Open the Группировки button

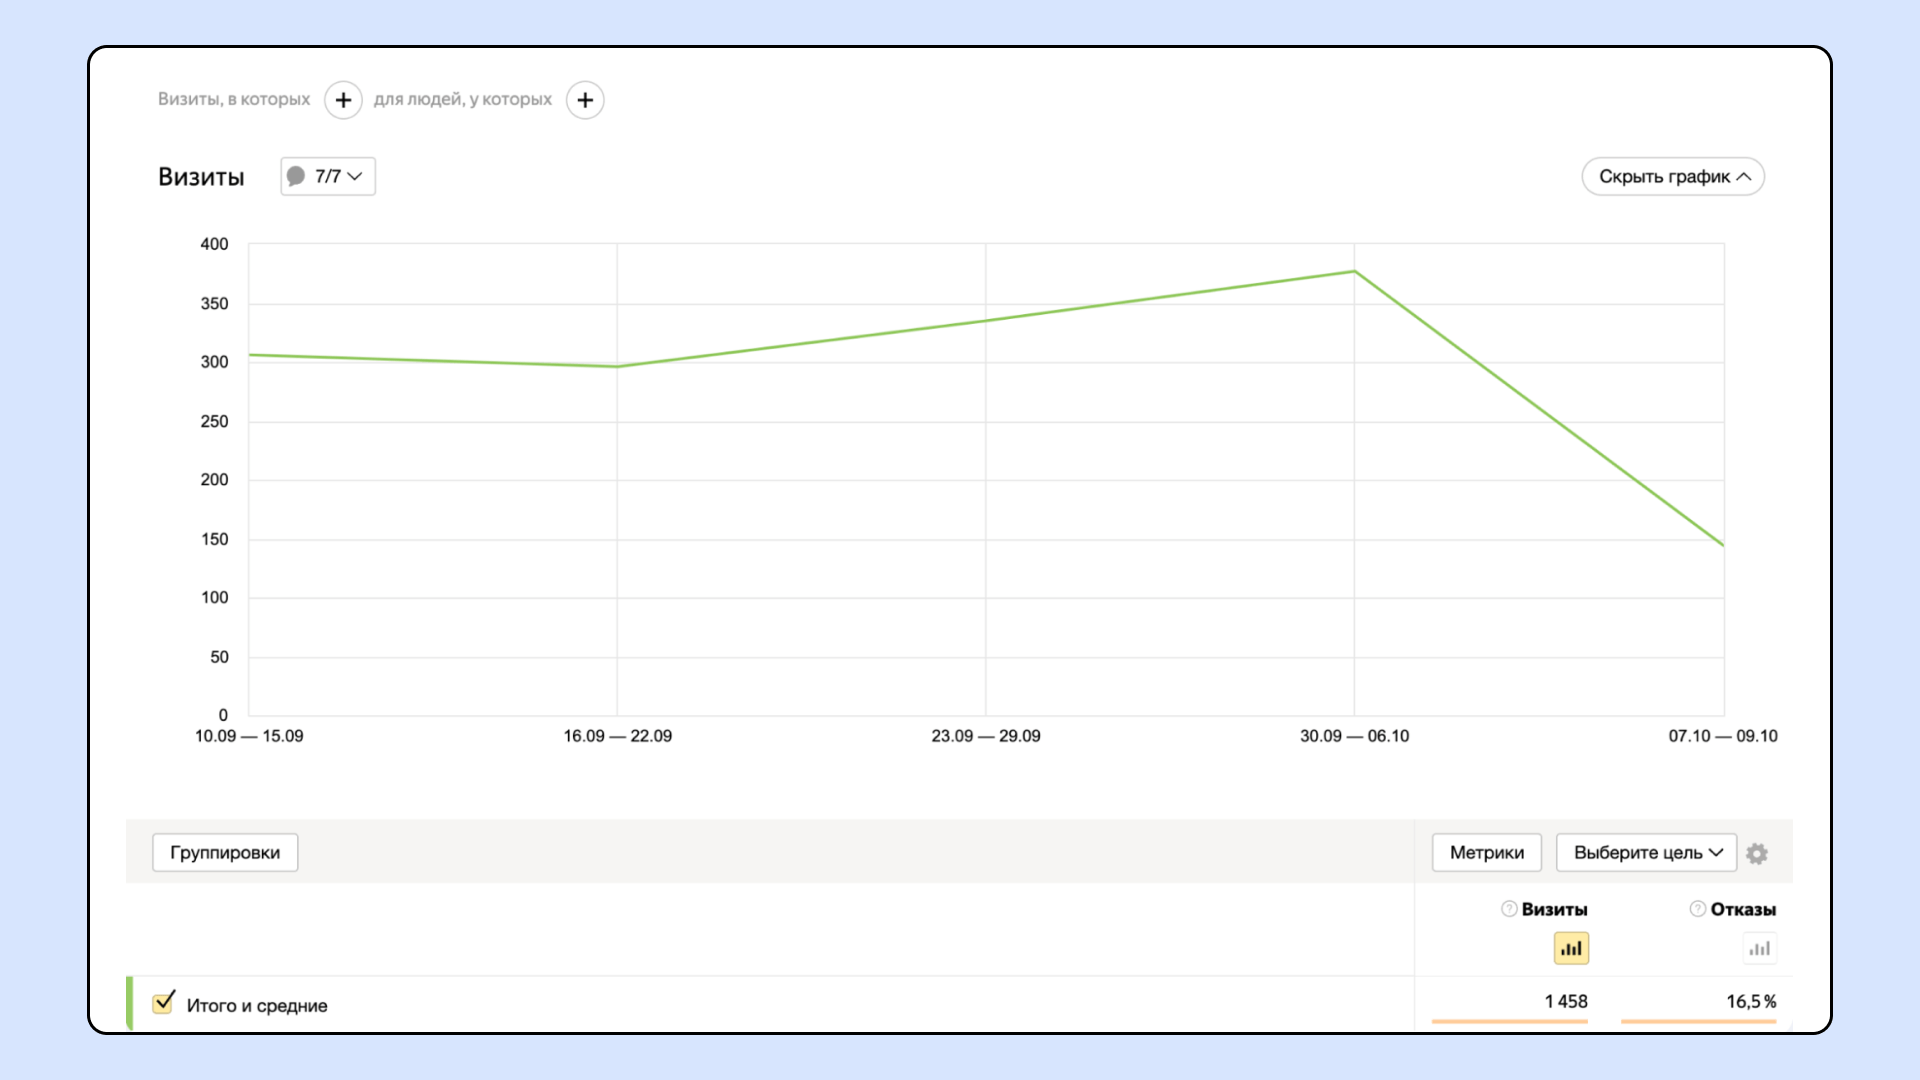(x=225, y=853)
